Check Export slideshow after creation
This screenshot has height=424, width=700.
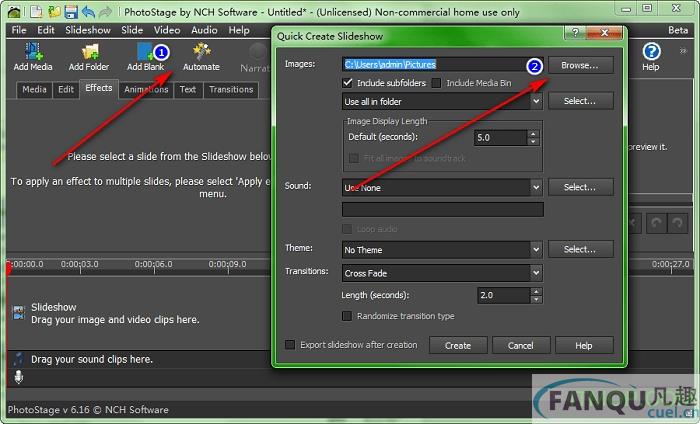point(290,345)
